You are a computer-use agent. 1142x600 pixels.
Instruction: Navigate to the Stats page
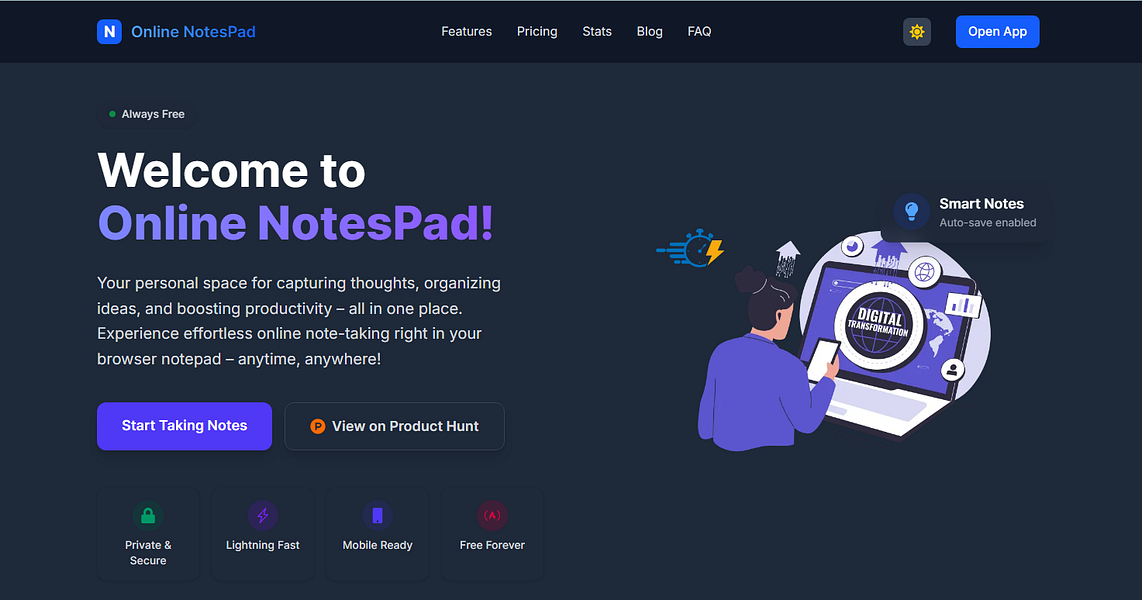click(x=597, y=31)
